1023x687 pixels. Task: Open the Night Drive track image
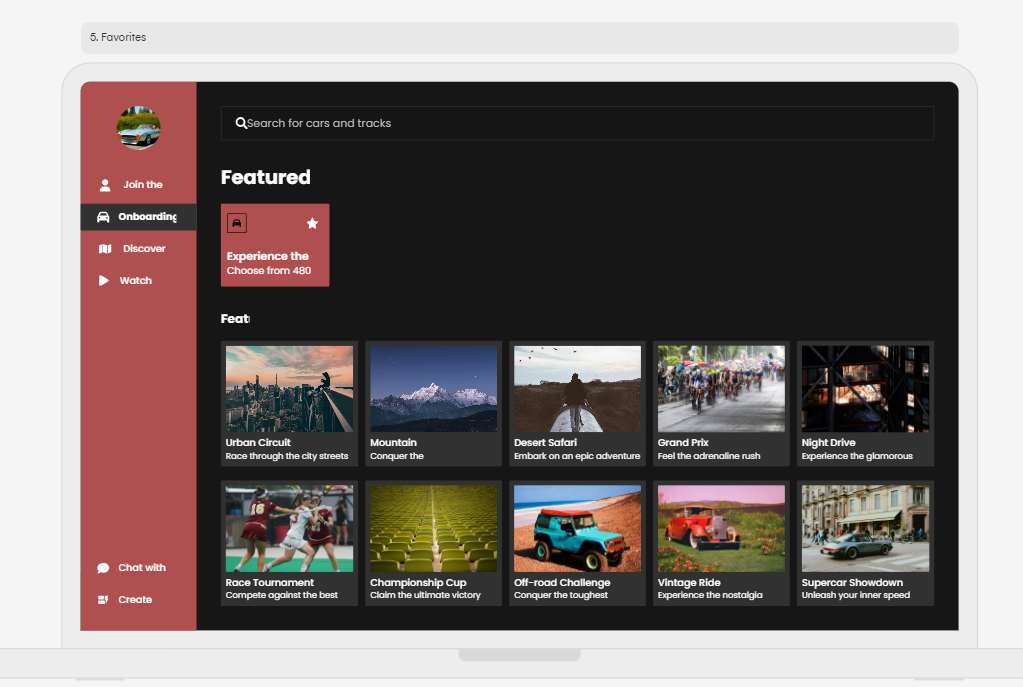click(x=865, y=389)
